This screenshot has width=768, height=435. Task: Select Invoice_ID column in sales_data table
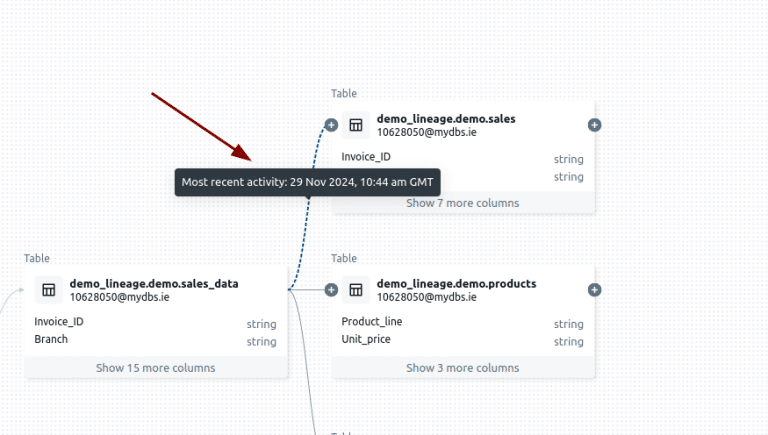coord(59,322)
